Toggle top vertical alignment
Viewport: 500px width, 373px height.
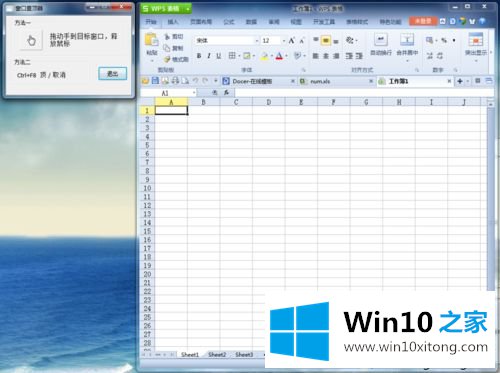(316, 40)
